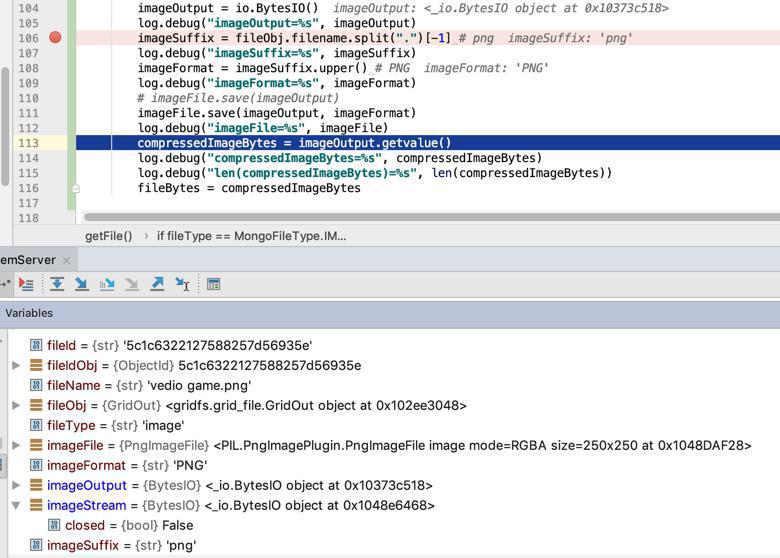Select the emServer debug tab

point(28,260)
